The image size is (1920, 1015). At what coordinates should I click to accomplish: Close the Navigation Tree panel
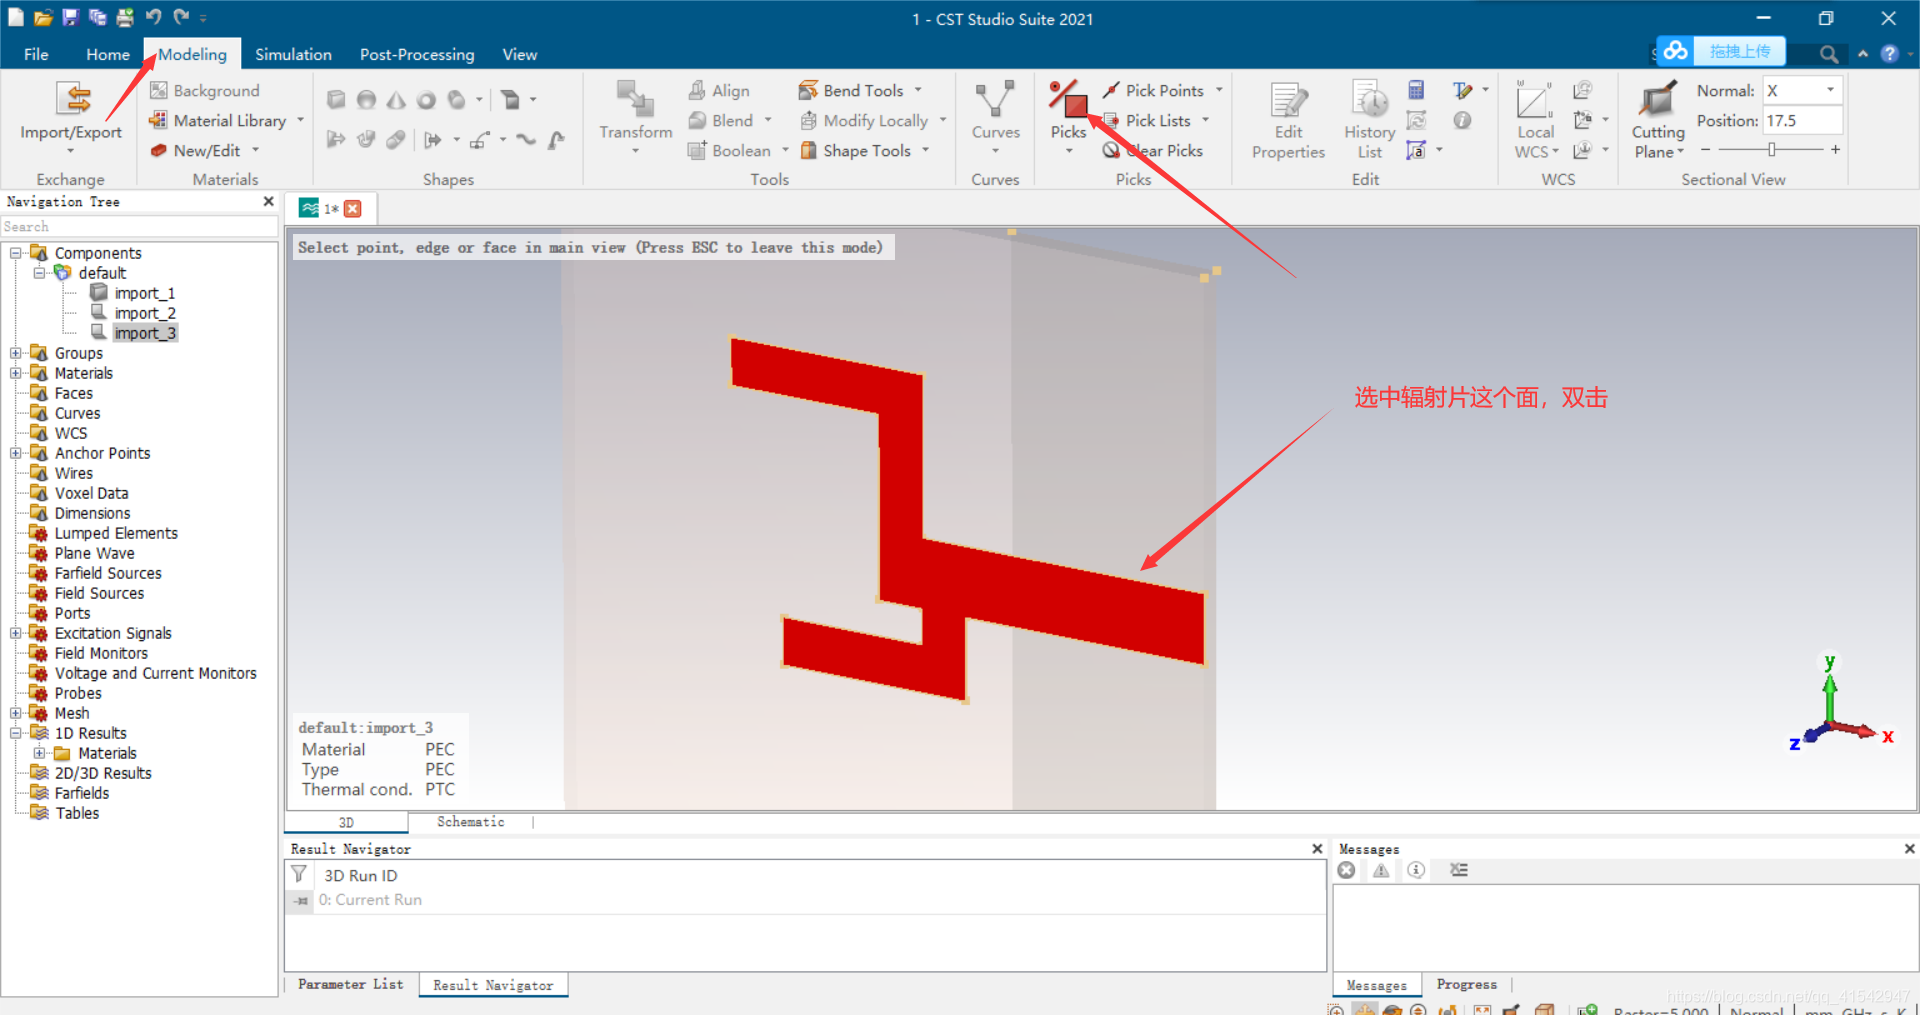click(x=268, y=201)
